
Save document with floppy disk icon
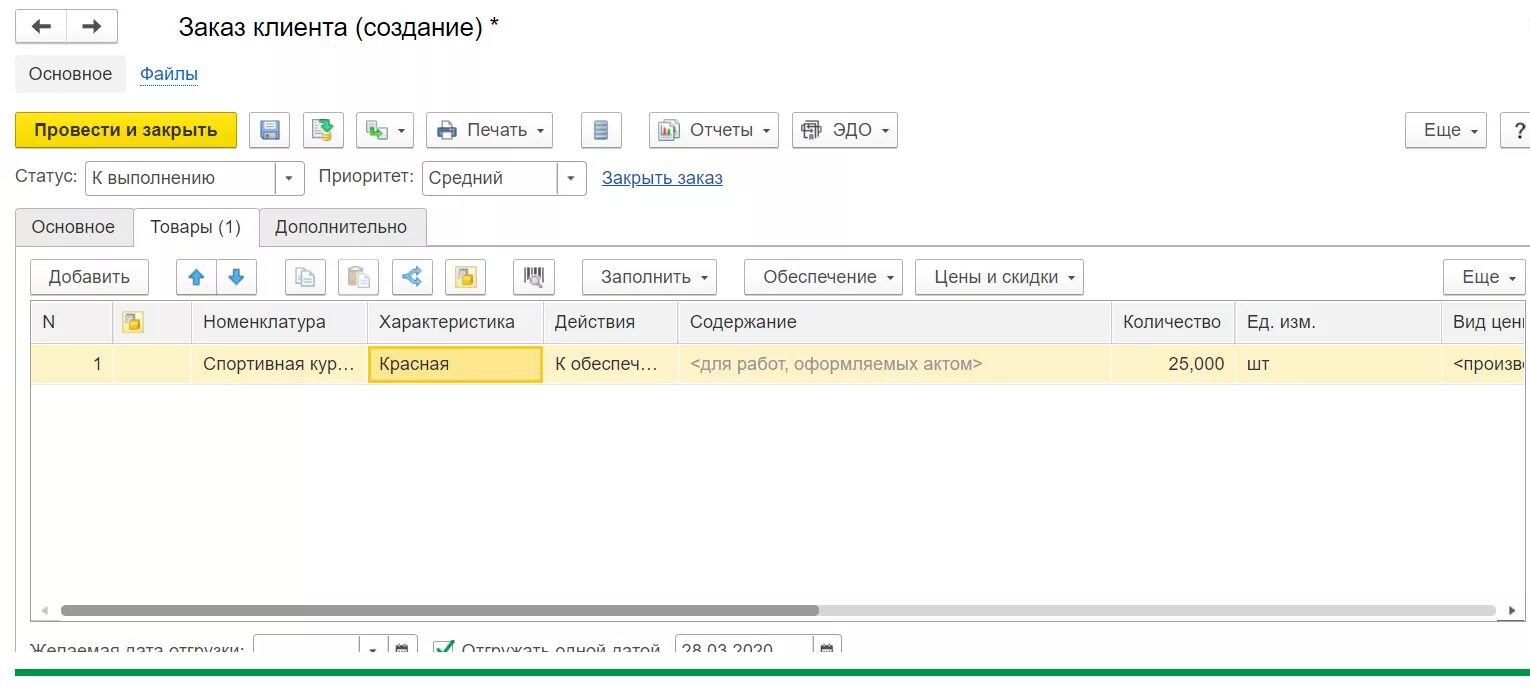269,130
